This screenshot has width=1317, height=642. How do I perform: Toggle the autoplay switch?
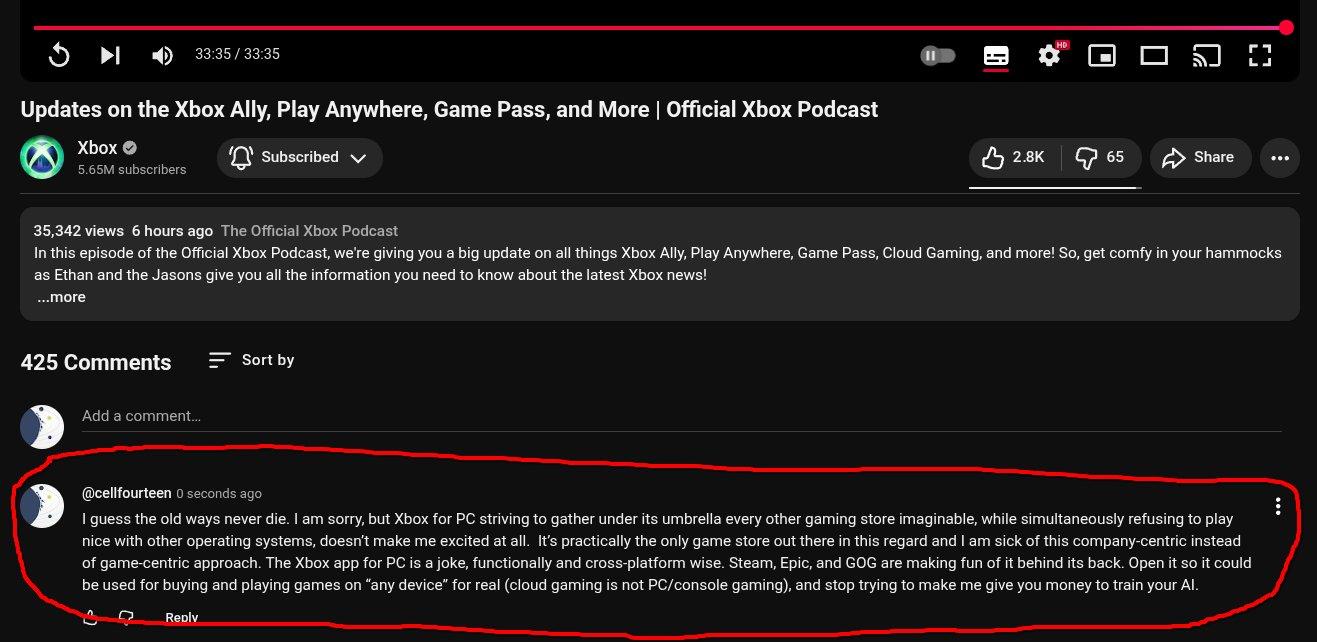(938, 55)
